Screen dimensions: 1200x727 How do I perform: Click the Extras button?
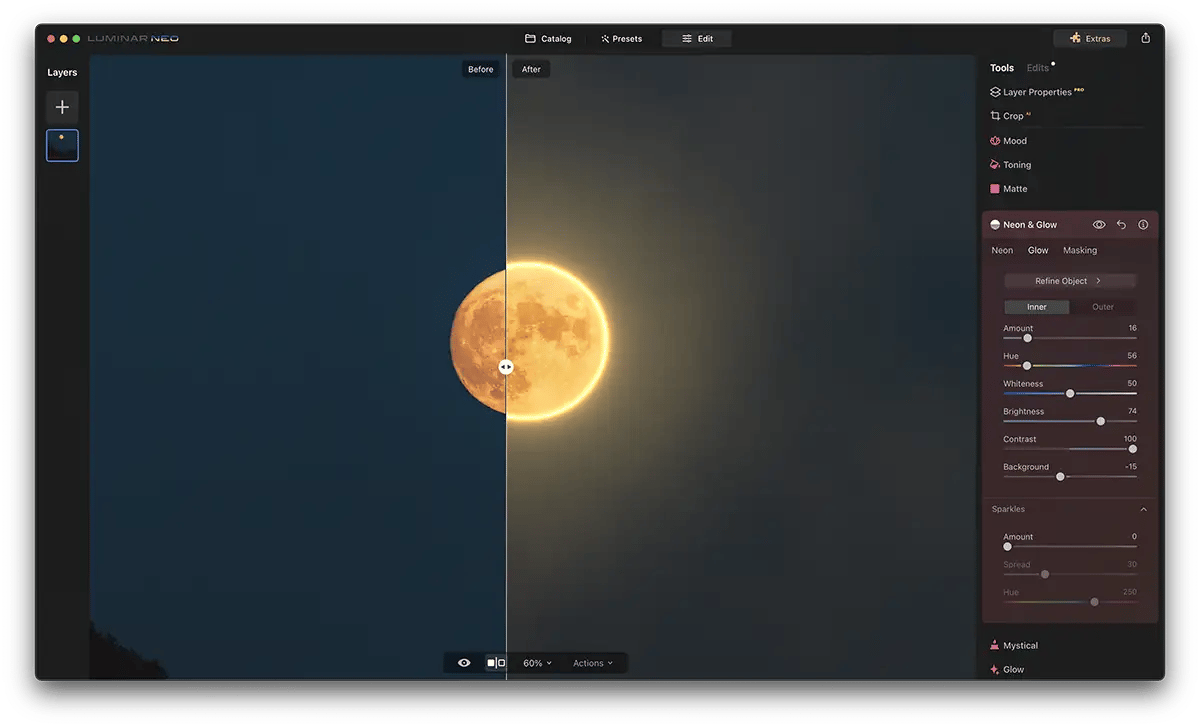coord(1090,38)
